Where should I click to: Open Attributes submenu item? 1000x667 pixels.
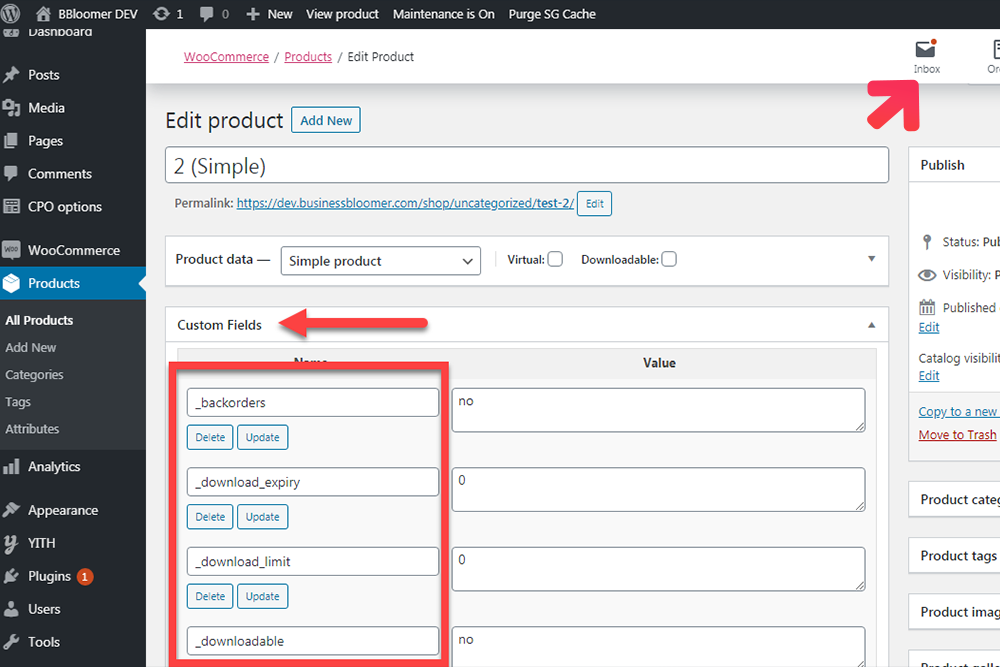click(x=32, y=429)
